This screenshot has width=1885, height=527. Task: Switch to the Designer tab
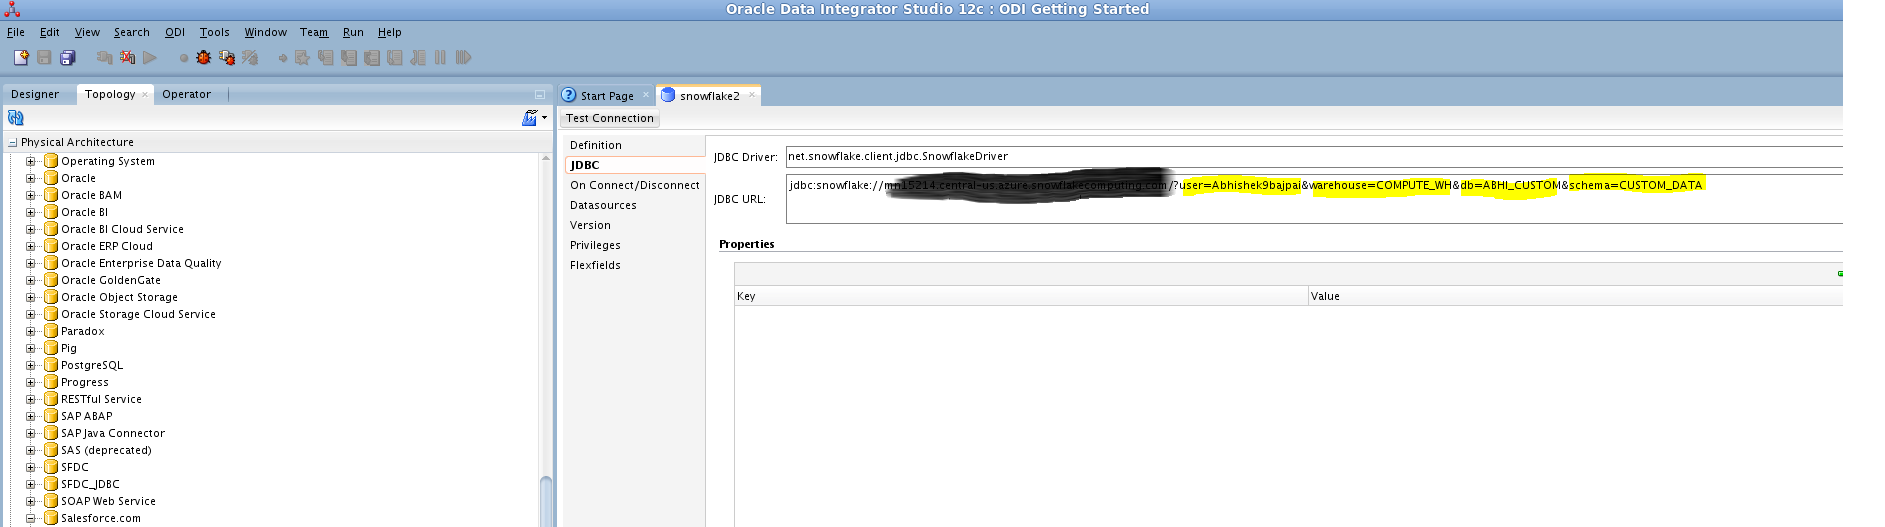(x=35, y=94)
